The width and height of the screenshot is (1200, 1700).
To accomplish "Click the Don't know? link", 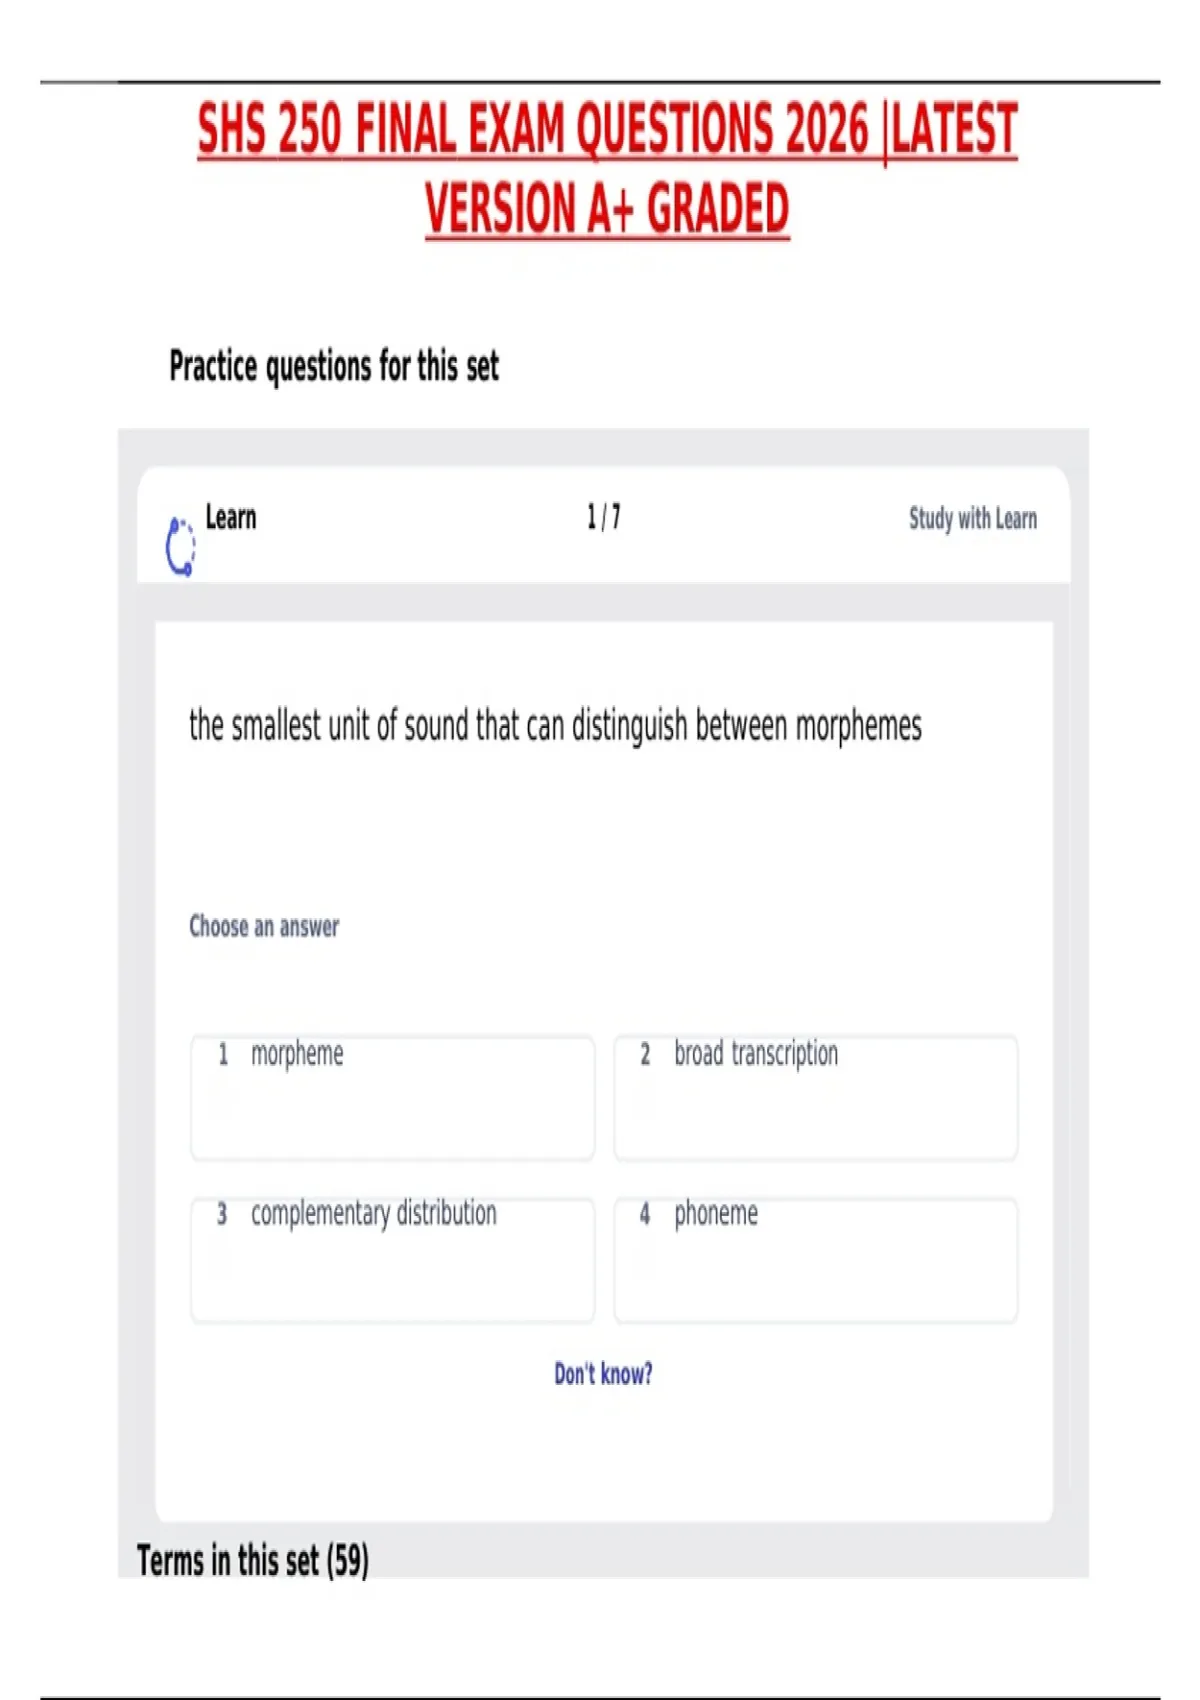I will [603, 1373].
